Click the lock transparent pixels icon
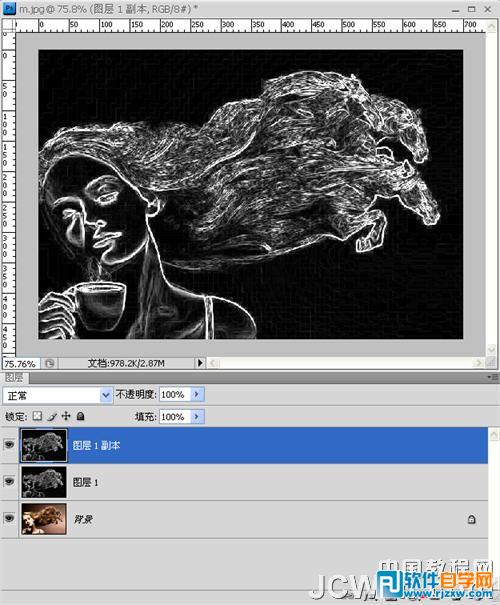The height and width of the screenshot is (605, 500). tap(37, 416)
